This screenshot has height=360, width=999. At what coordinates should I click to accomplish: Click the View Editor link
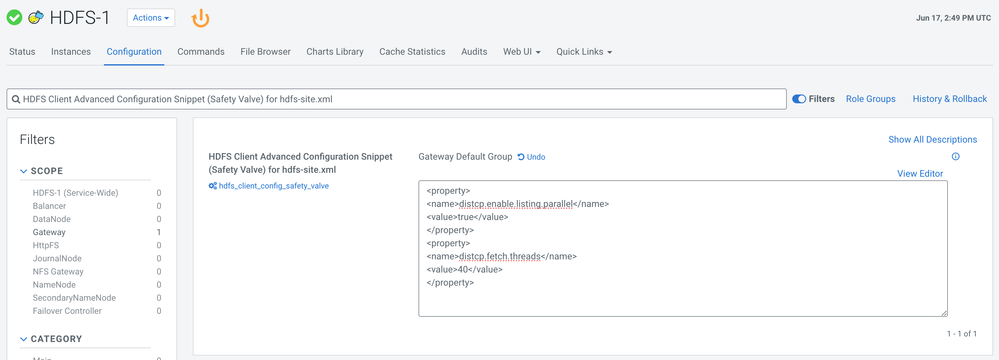pos(920,173)
